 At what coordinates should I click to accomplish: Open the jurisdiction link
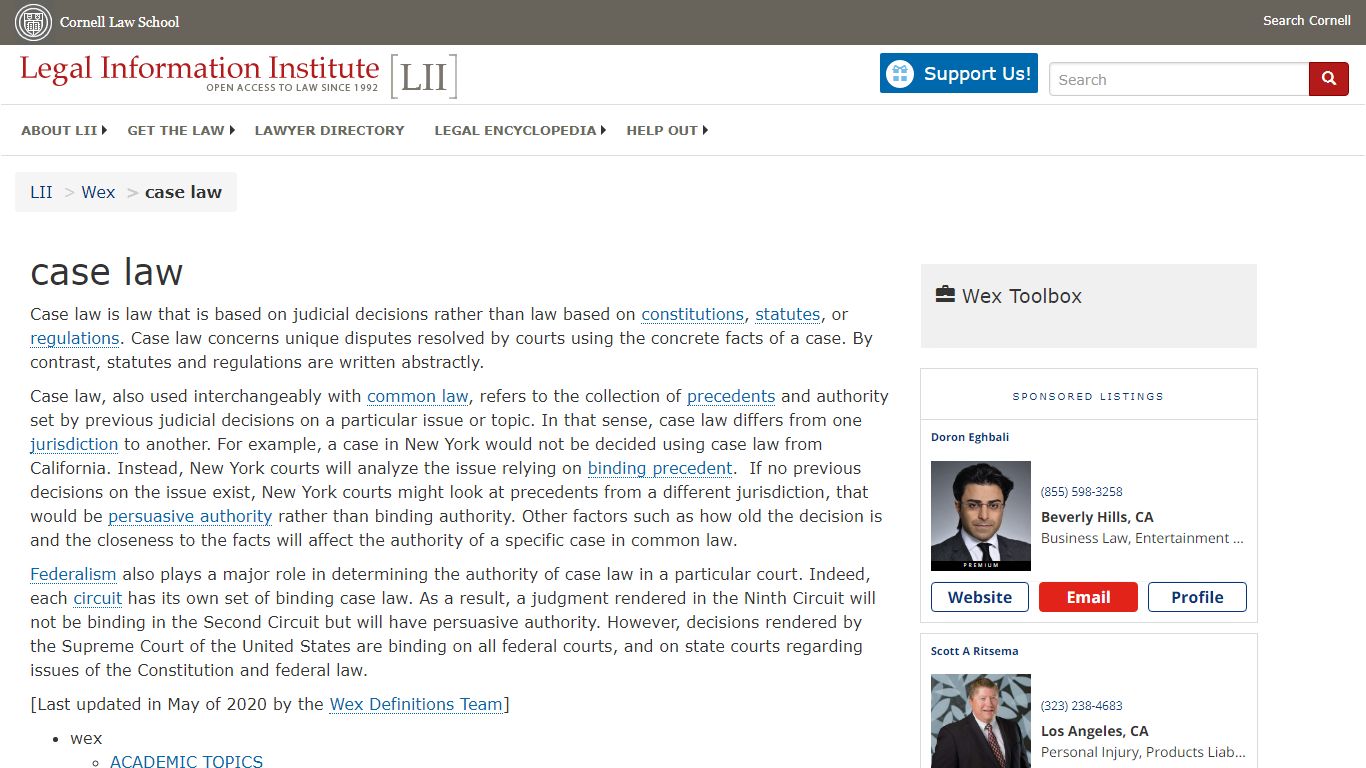tap(74, 444)
